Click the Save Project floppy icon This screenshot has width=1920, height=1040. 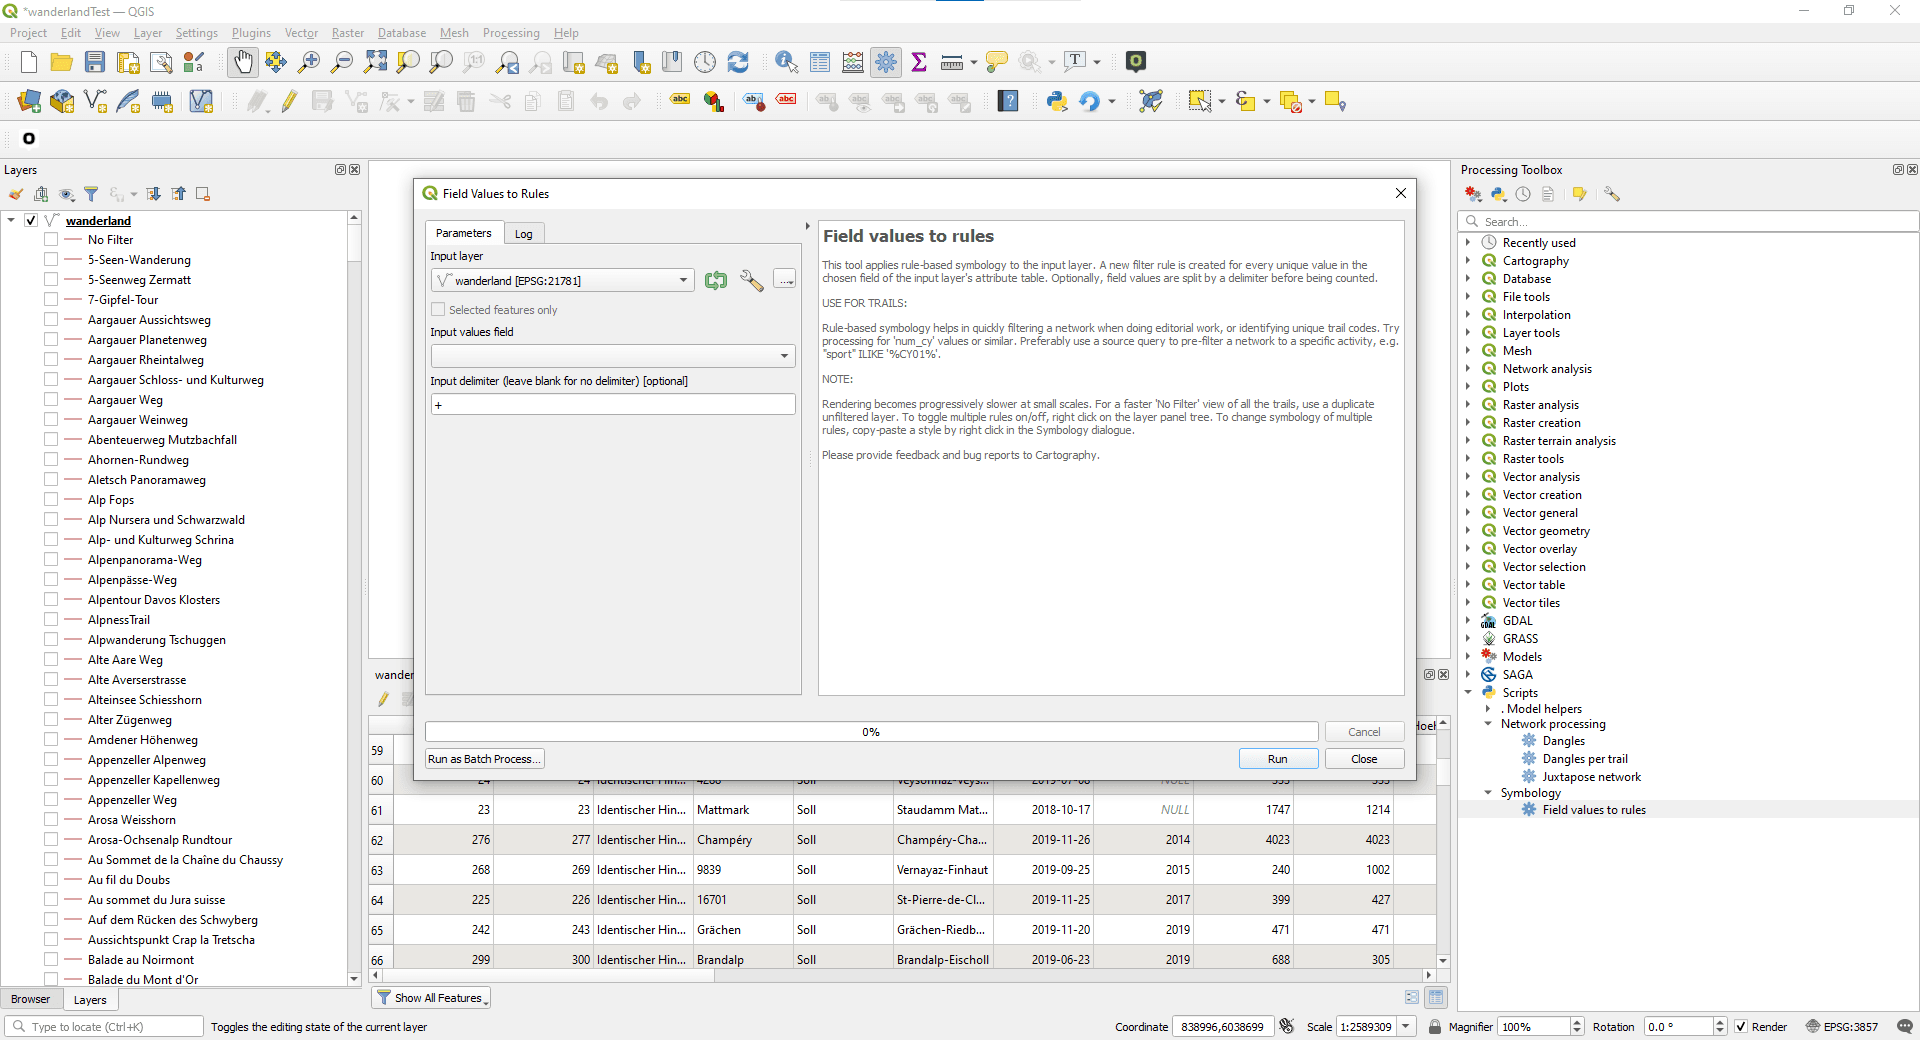tap(95, 62)
